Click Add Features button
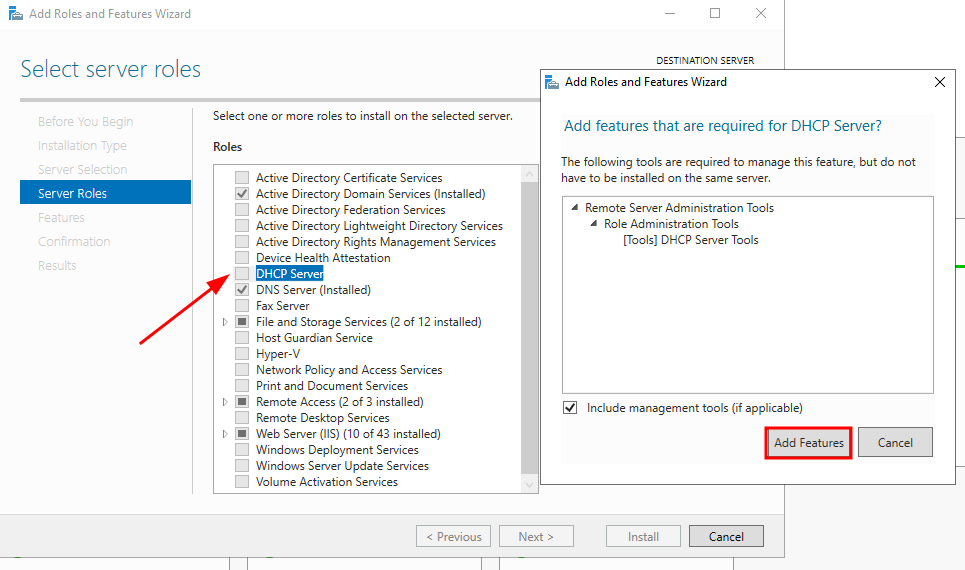Image resolution: width=965 pixels, height=570 pixels. (x=808, y=442)
